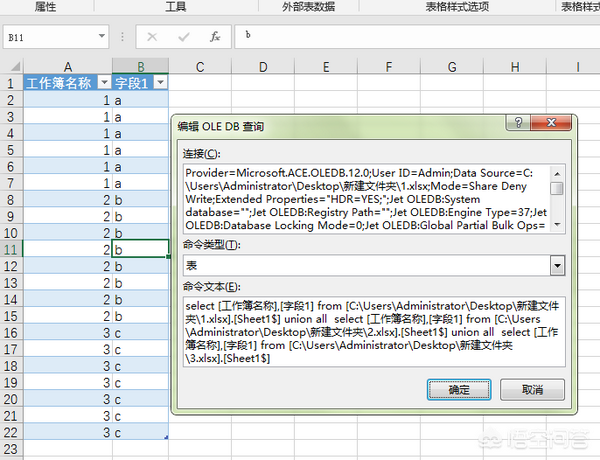Screen dimensions: 600x460
Task: Select column G header
Action: (452, 67)
